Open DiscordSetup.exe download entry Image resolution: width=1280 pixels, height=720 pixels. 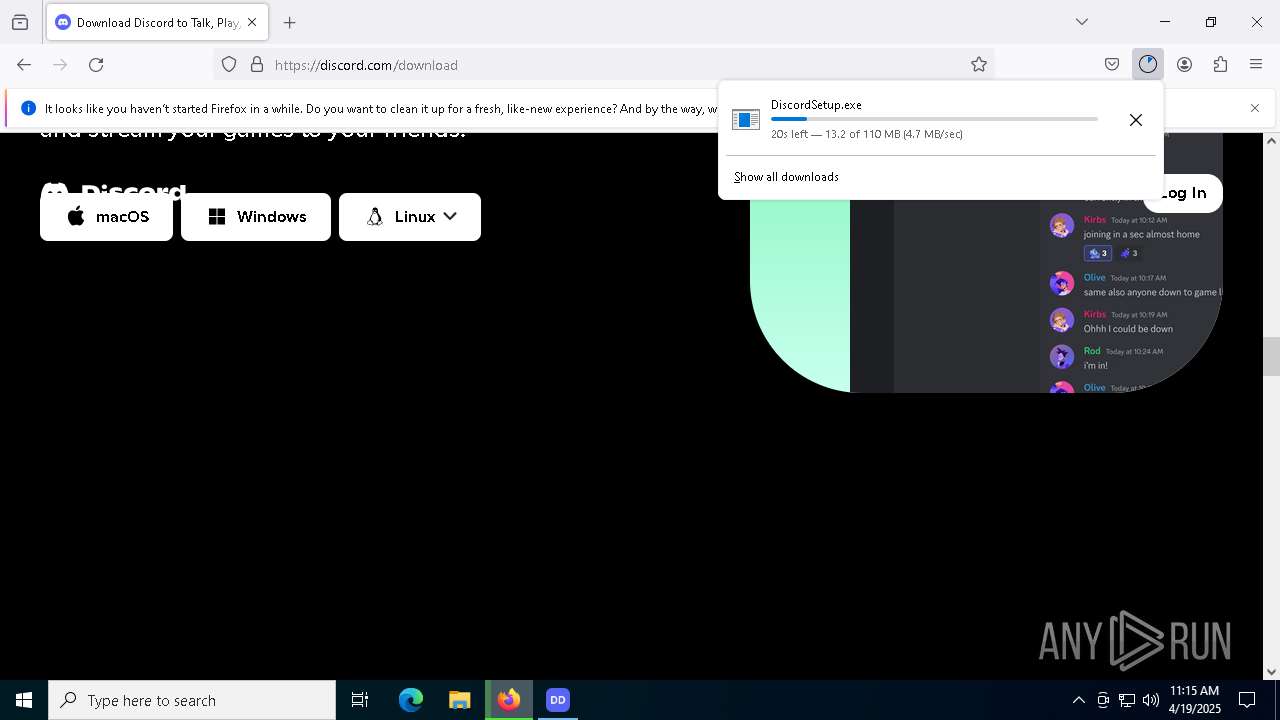(914, 120)
